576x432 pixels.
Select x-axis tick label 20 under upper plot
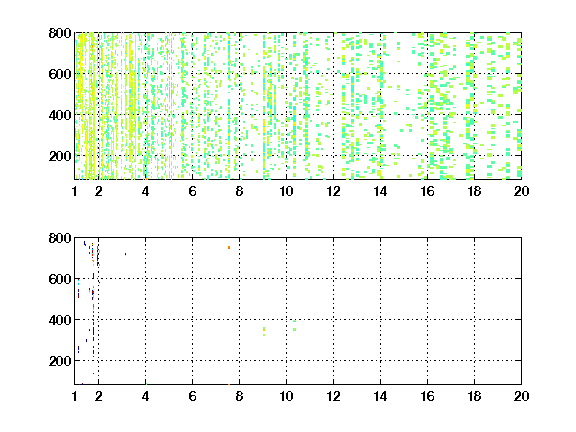521,191
